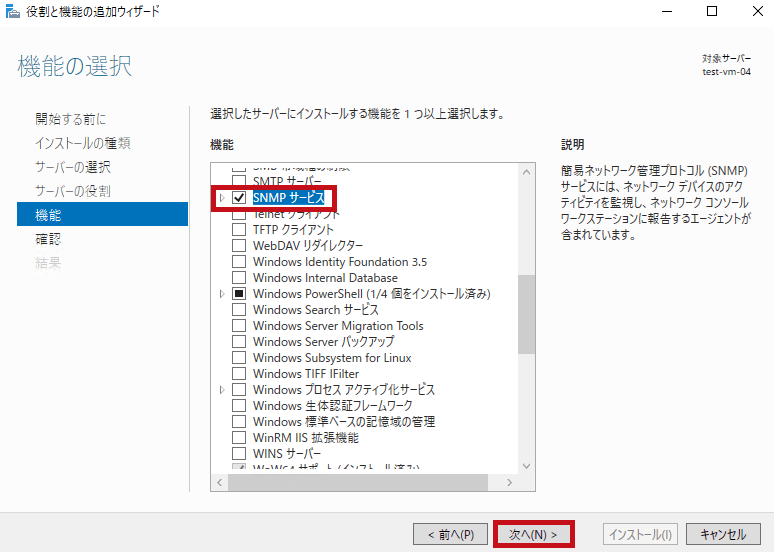Minimize the wizard window
Screen dimensions: 774x552
667,11
